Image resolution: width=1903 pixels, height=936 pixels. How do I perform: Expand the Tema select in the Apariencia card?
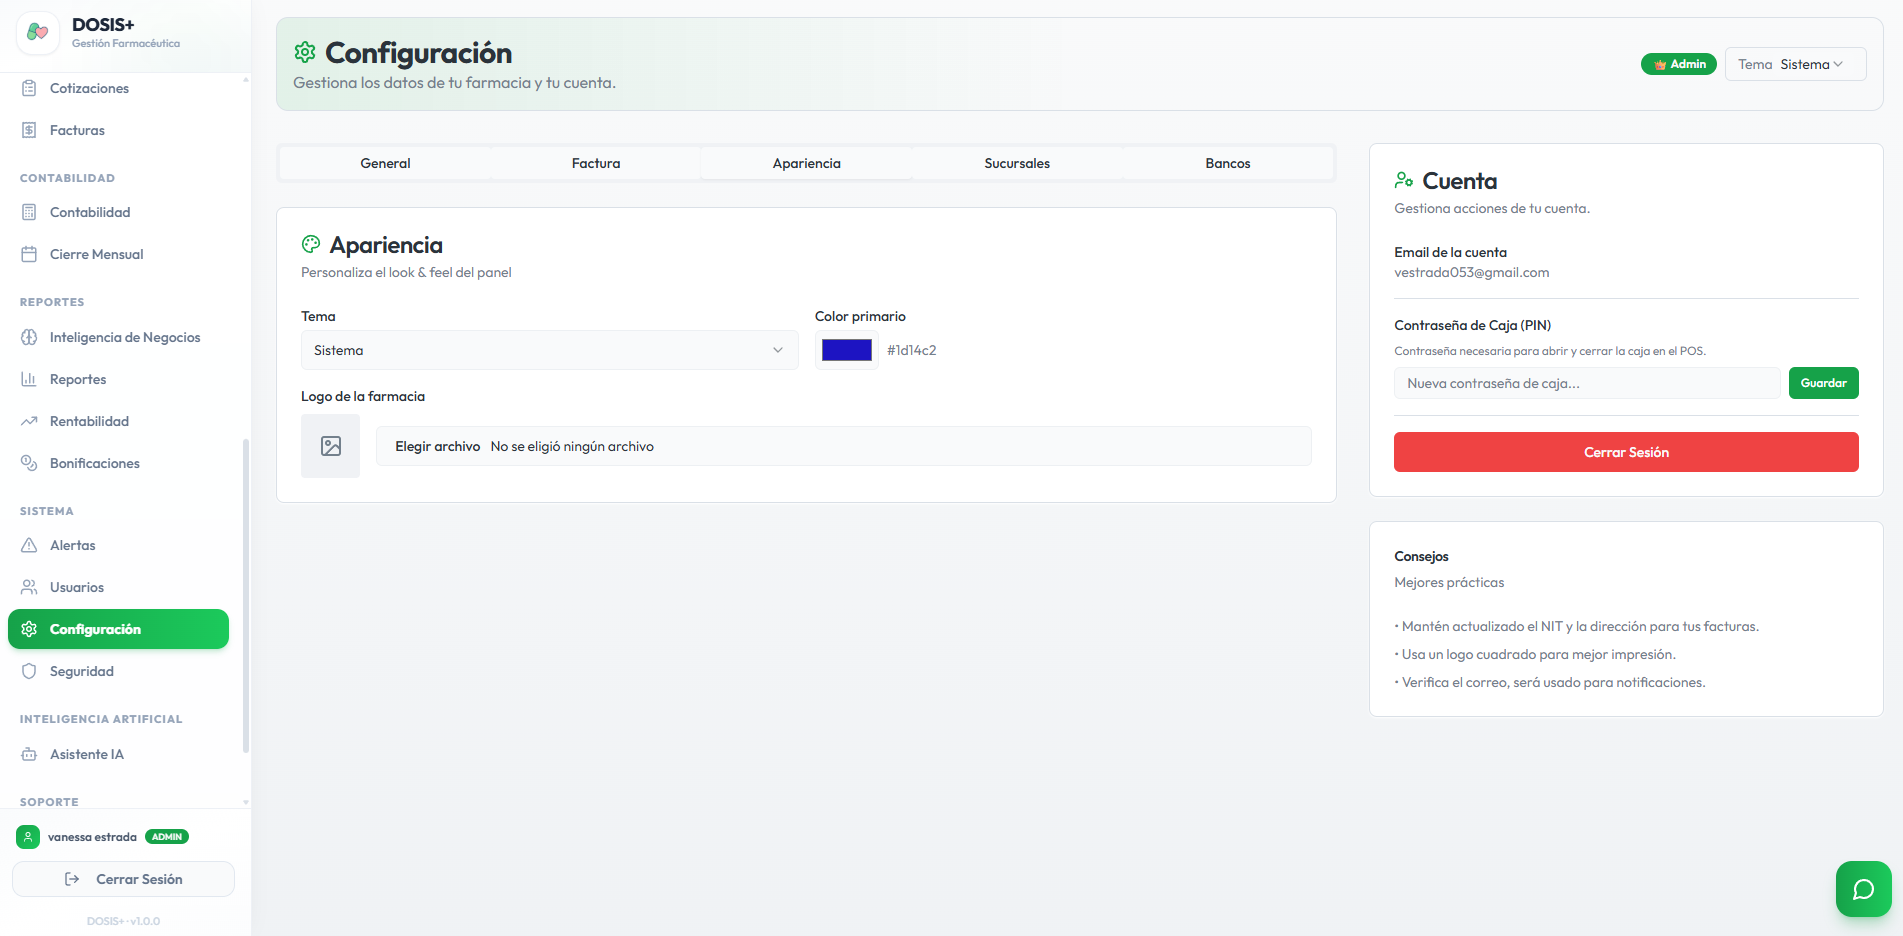[x=549, y=350]
